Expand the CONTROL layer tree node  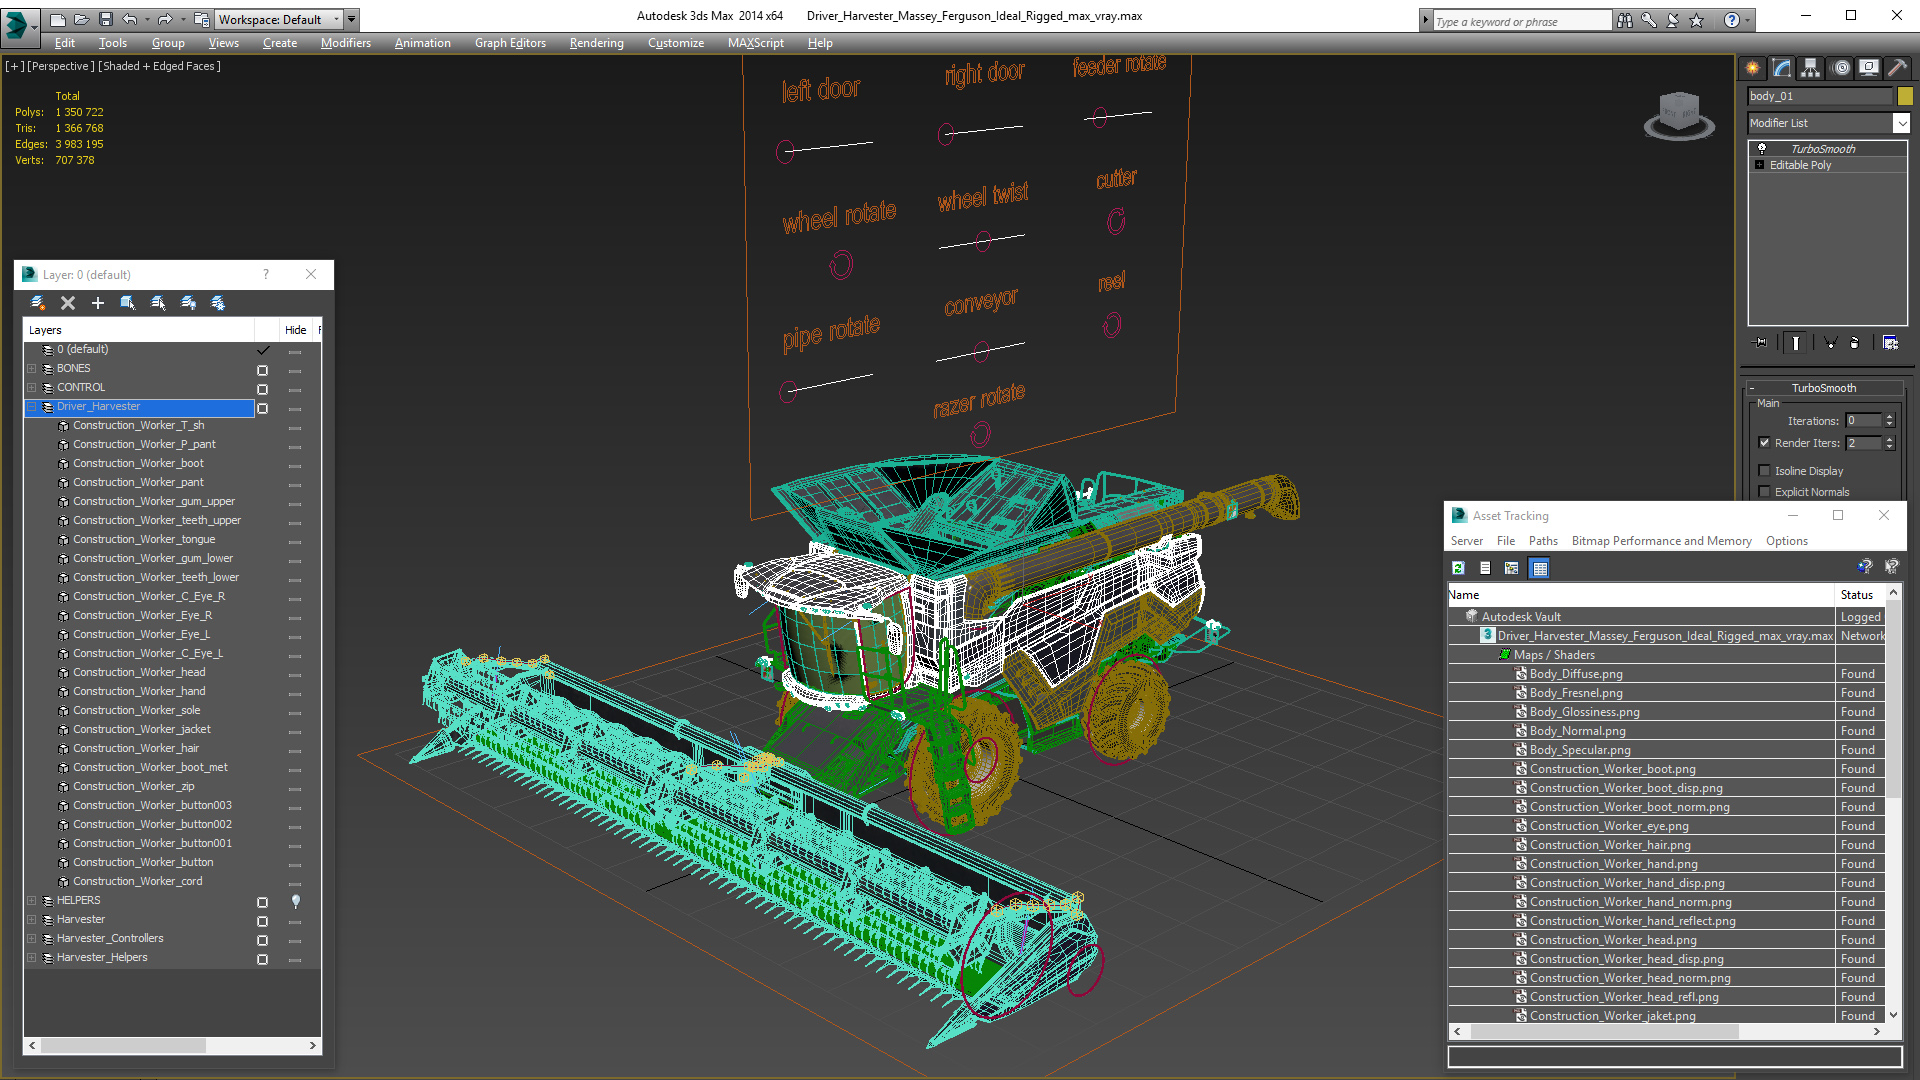(x=32, y=388)
